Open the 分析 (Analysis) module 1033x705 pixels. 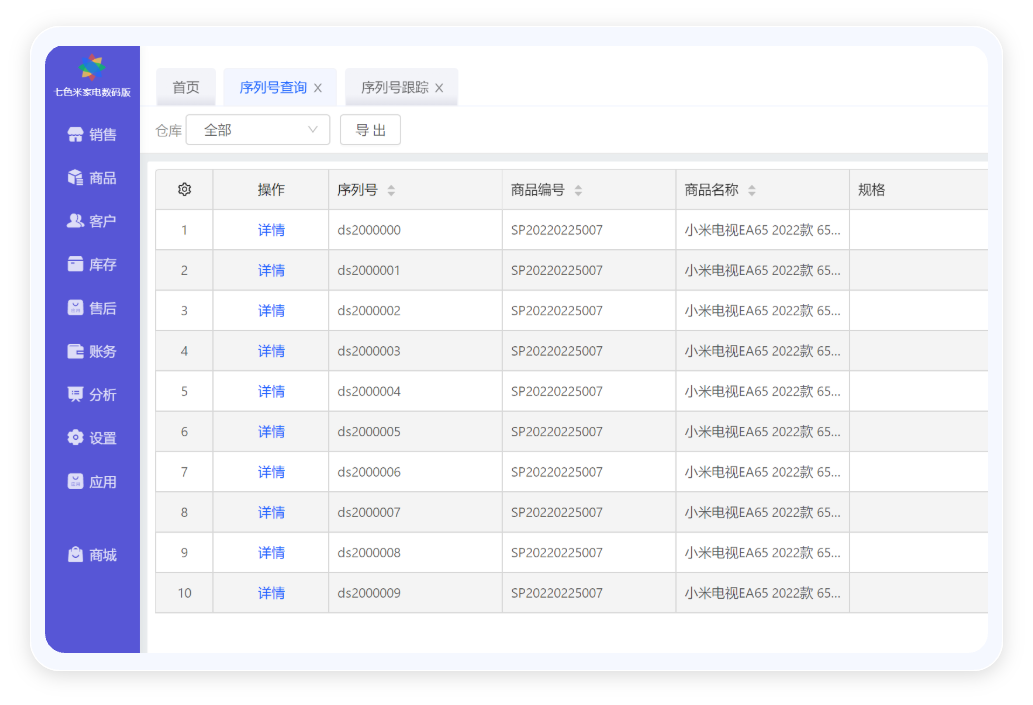click(91, 394)
